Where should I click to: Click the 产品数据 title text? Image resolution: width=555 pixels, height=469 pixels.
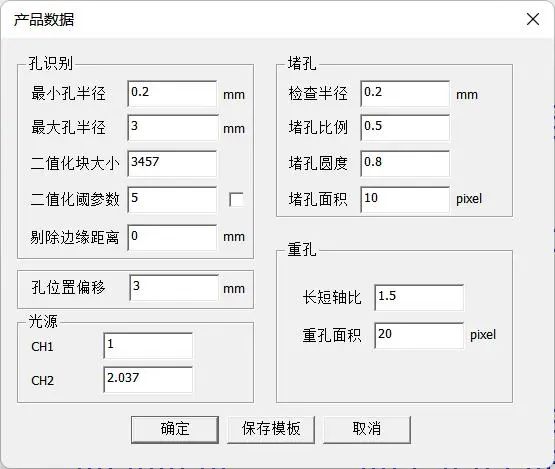click(44, 19)
